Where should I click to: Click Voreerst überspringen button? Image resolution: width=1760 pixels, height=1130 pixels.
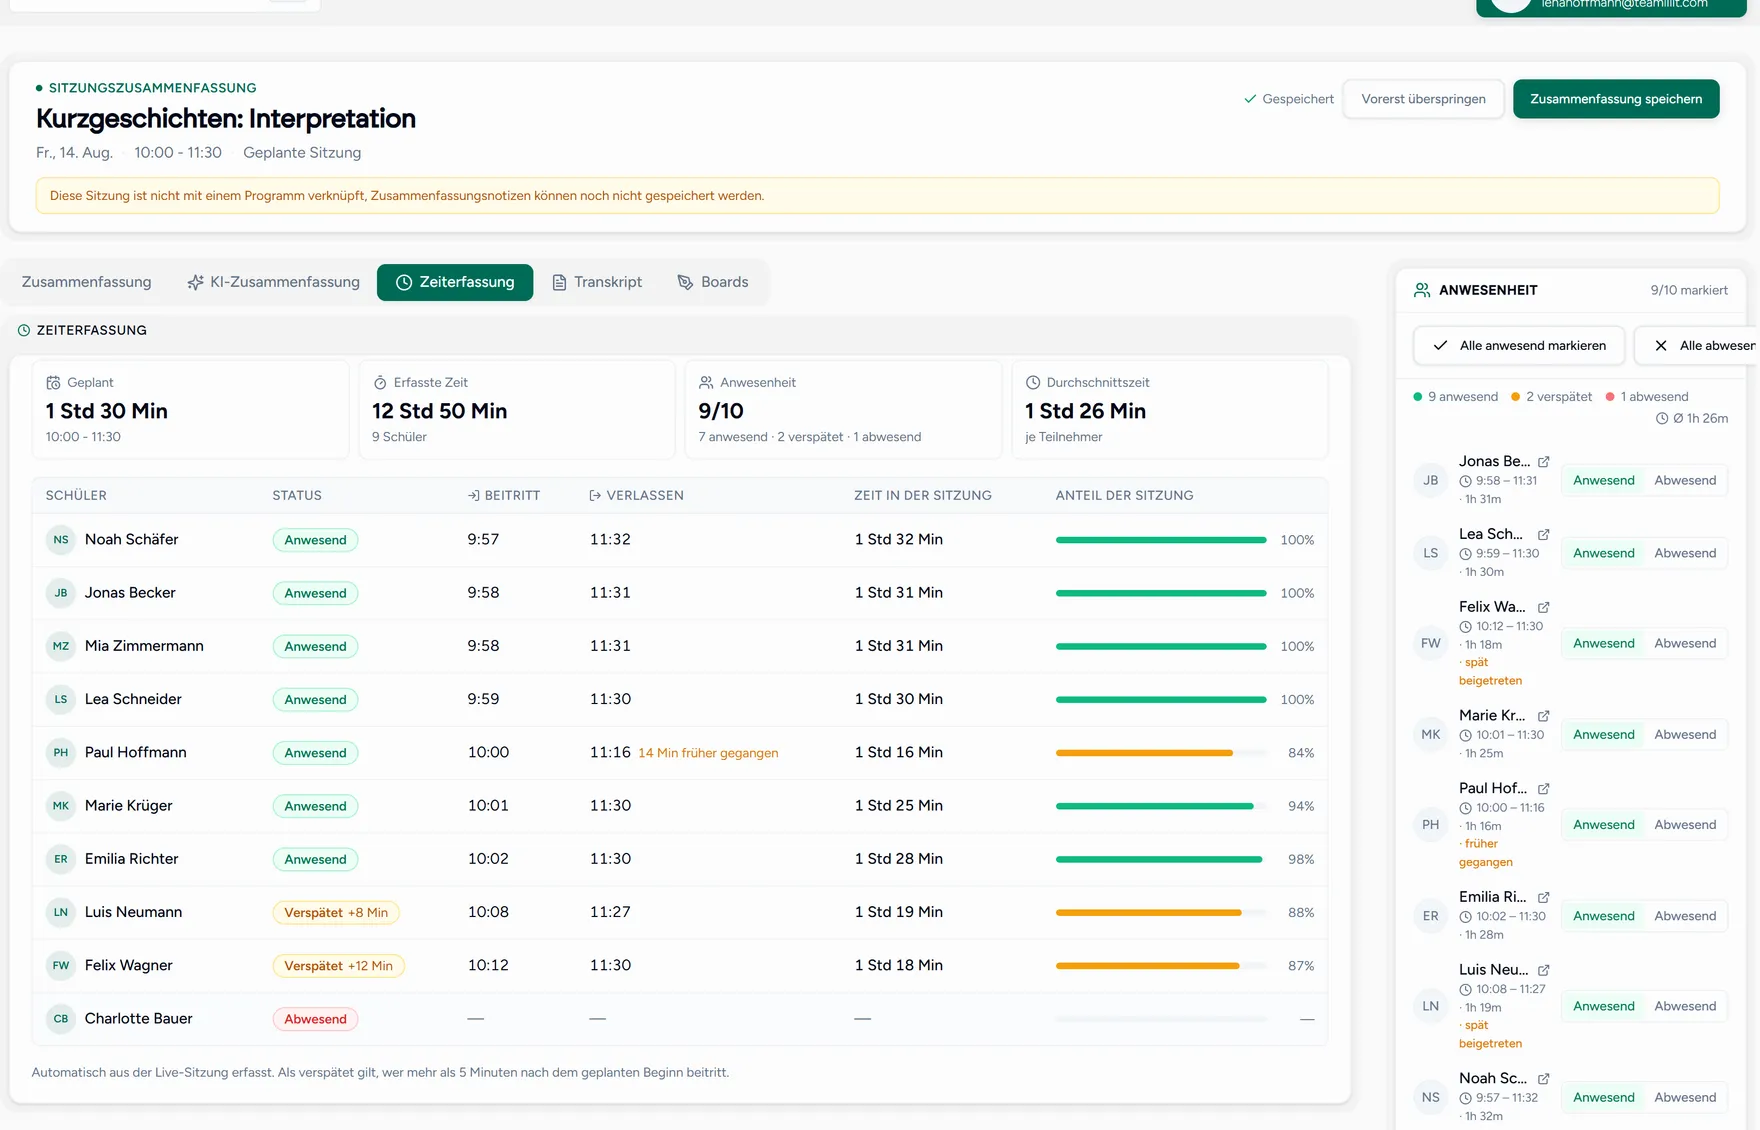tap(1423, 99)
